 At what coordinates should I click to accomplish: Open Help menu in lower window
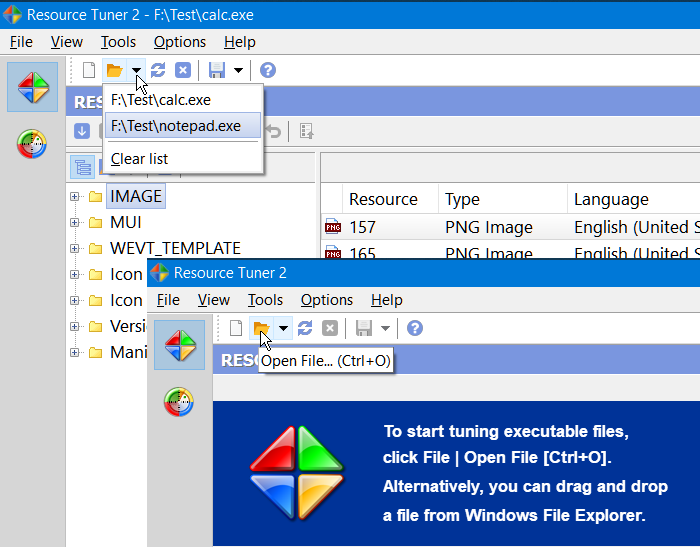click(387, 300)
